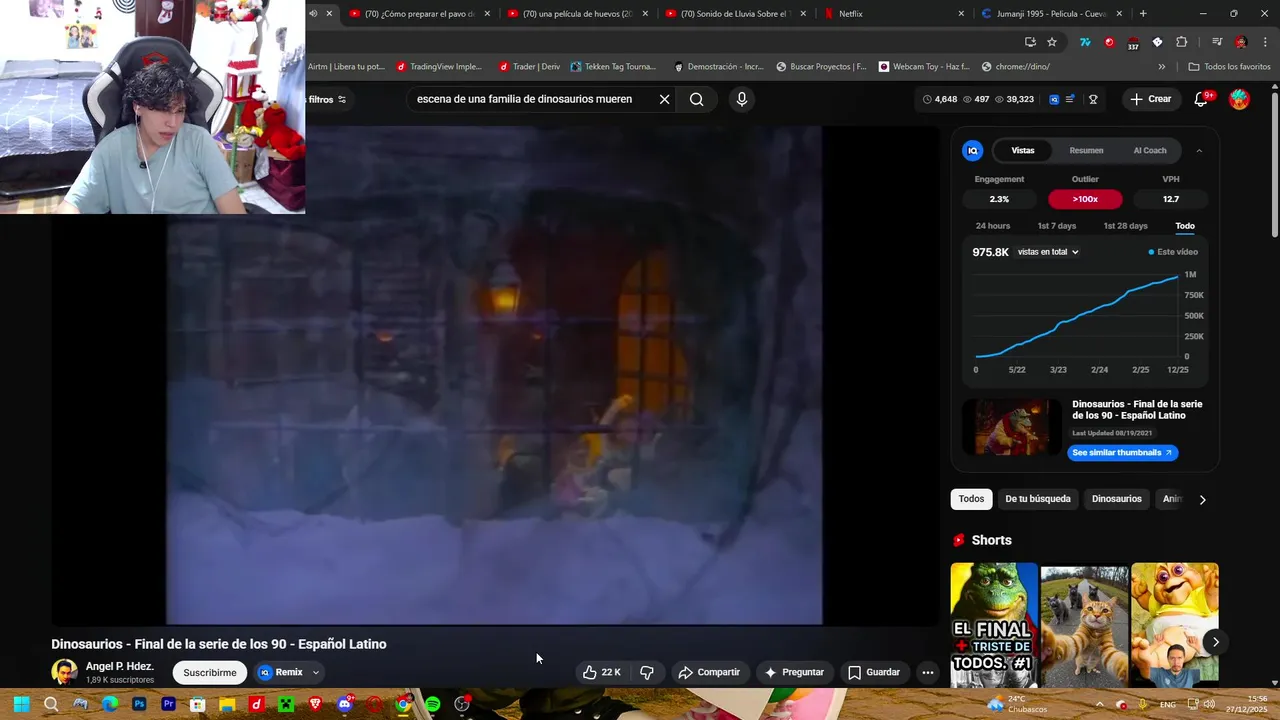The height and width of the screenshot is (720, 1280).
Task: Open the TradingView extension icon
Action: [x=1085, y=42]
